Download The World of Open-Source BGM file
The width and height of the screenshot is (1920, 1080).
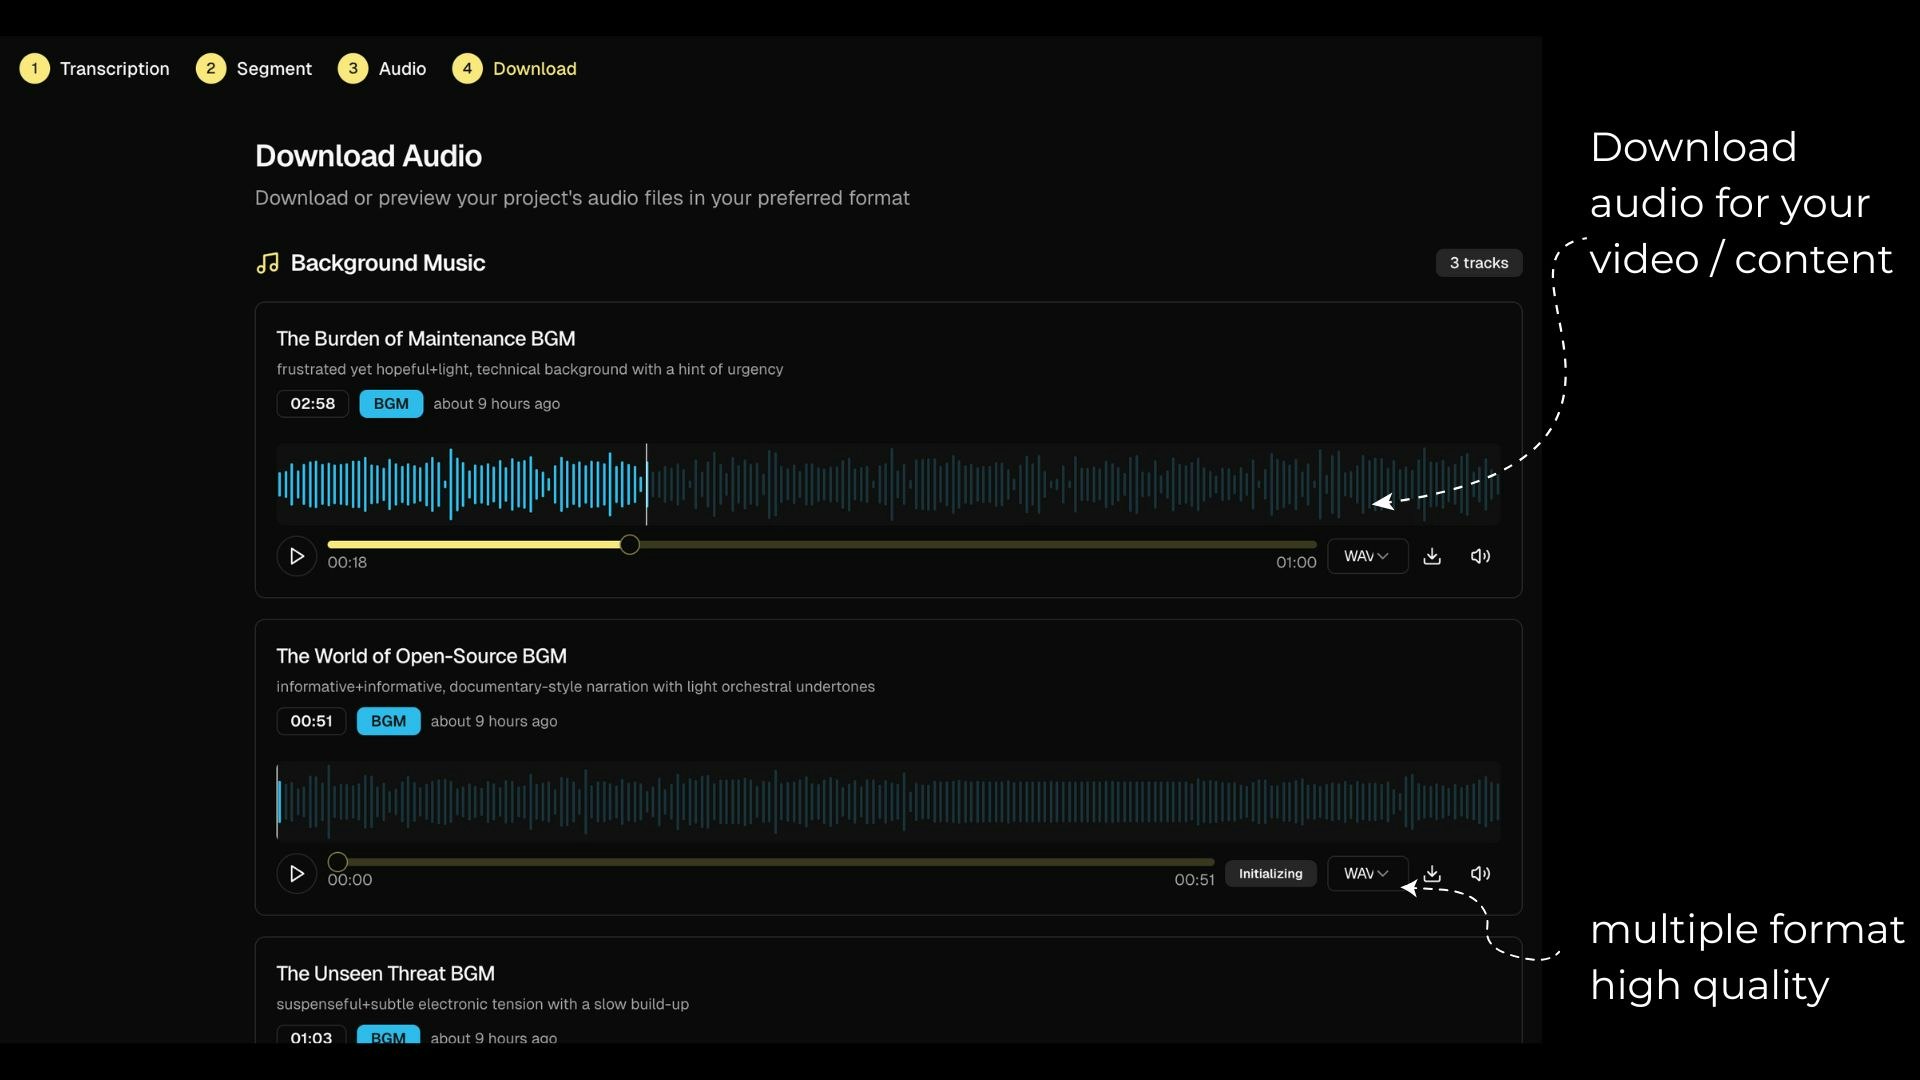tap(1432, 874)
